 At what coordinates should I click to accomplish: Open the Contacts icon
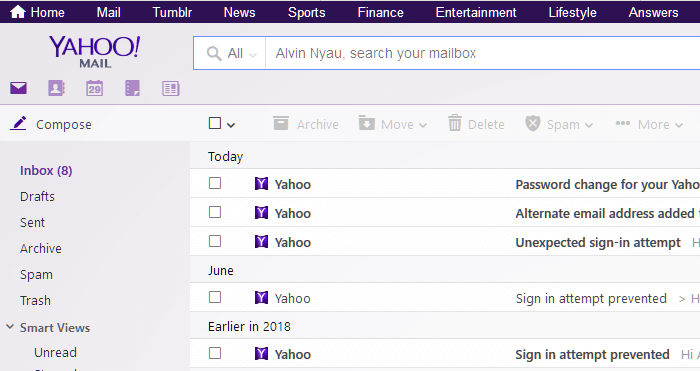56,88
